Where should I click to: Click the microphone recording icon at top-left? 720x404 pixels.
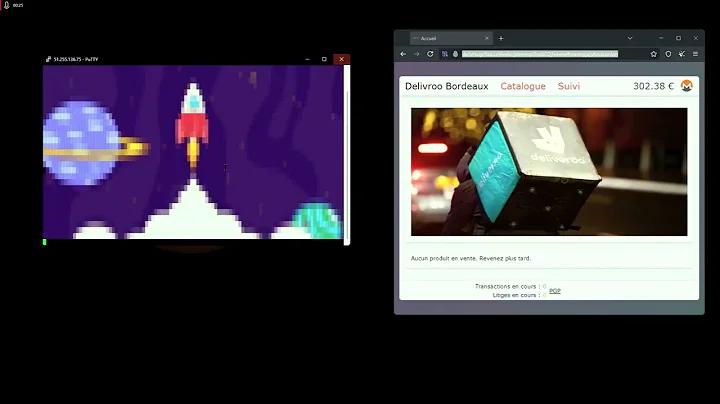(6, 5)
